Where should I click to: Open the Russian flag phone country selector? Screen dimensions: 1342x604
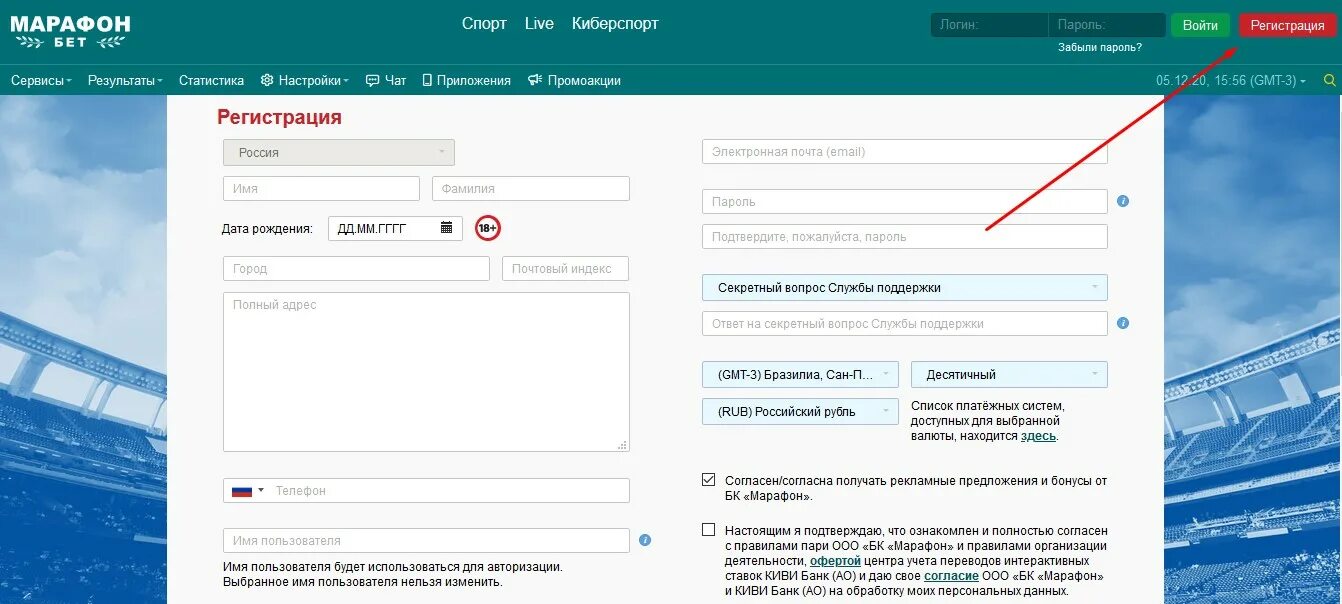tap(248, 491)
